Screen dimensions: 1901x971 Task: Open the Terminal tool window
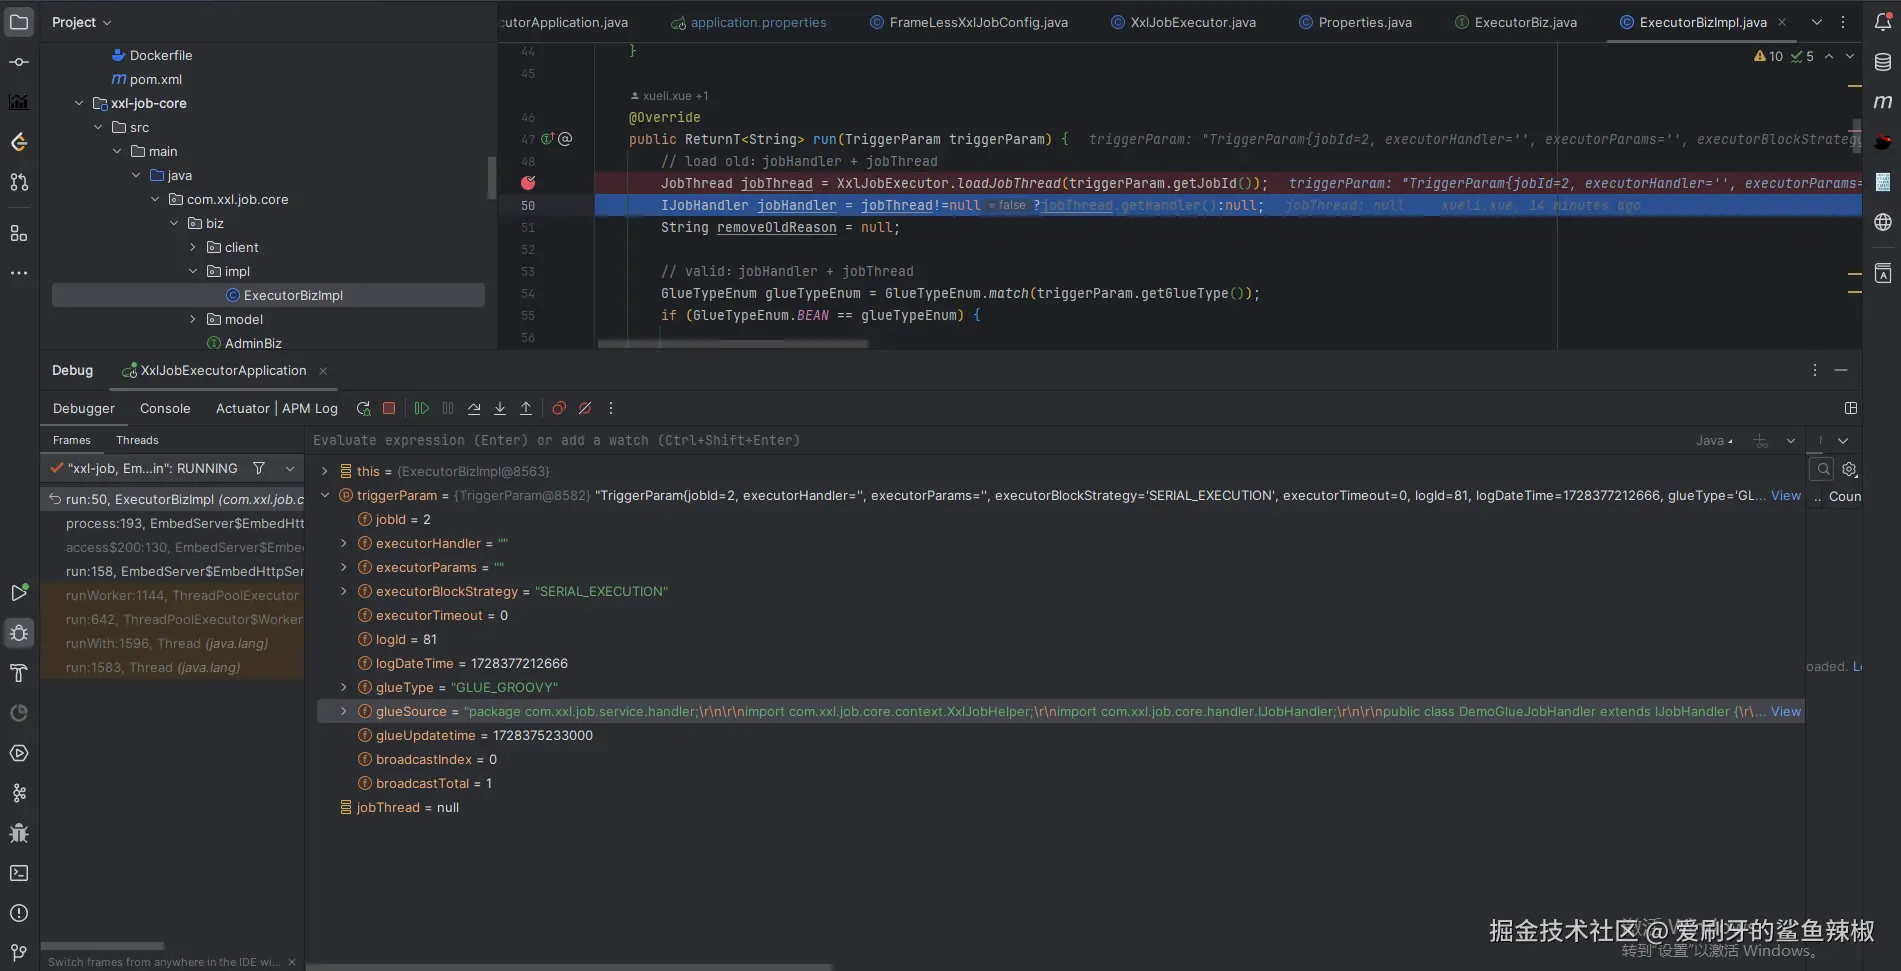[x=19, y=873]
